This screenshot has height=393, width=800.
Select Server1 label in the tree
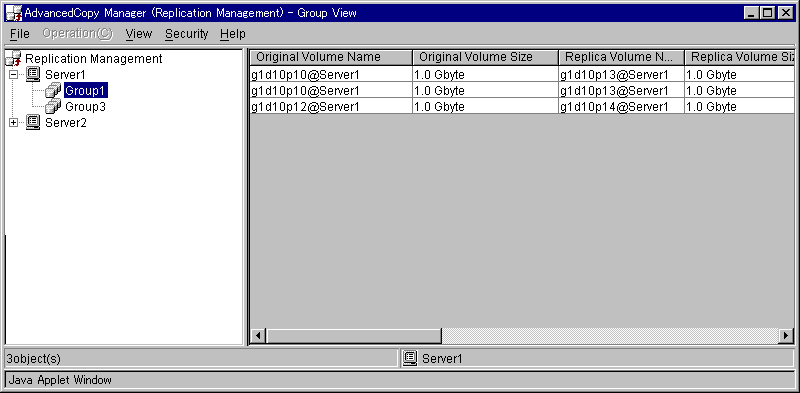pos(66,75)
